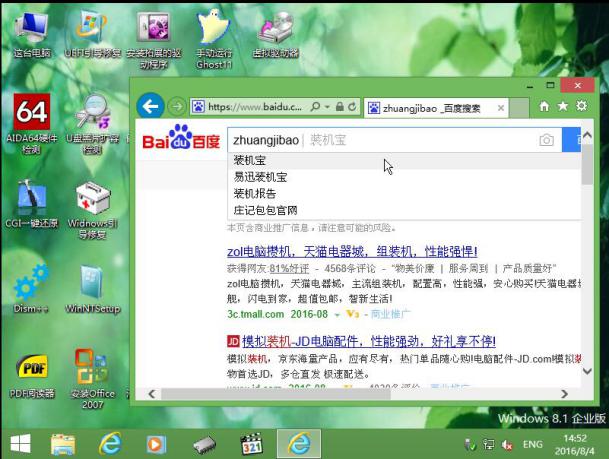609x459 pixels.
Task: Click the refresh icon in address bar
Action: click(x=352, y=106)
